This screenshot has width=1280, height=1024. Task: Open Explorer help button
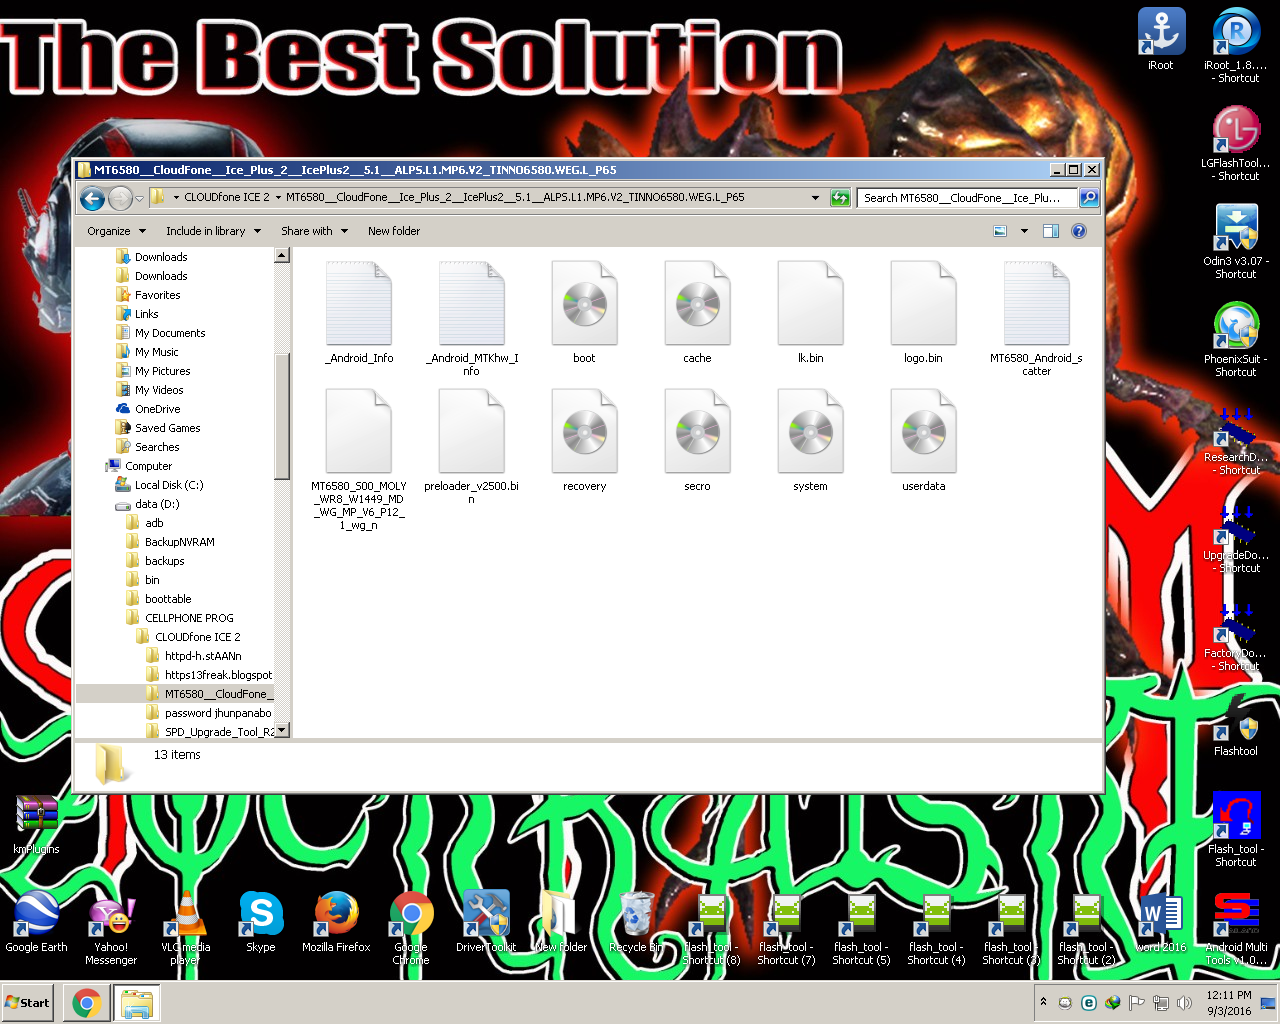tap(1079, 231)
